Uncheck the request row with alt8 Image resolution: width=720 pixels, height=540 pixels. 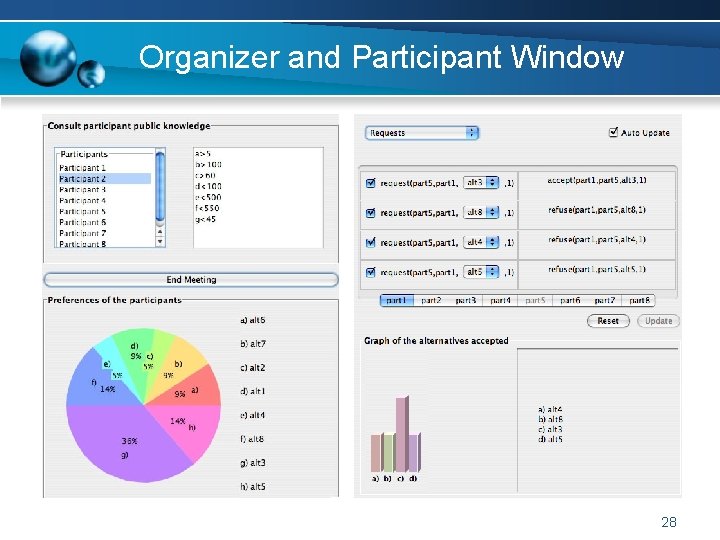(371, 213)
